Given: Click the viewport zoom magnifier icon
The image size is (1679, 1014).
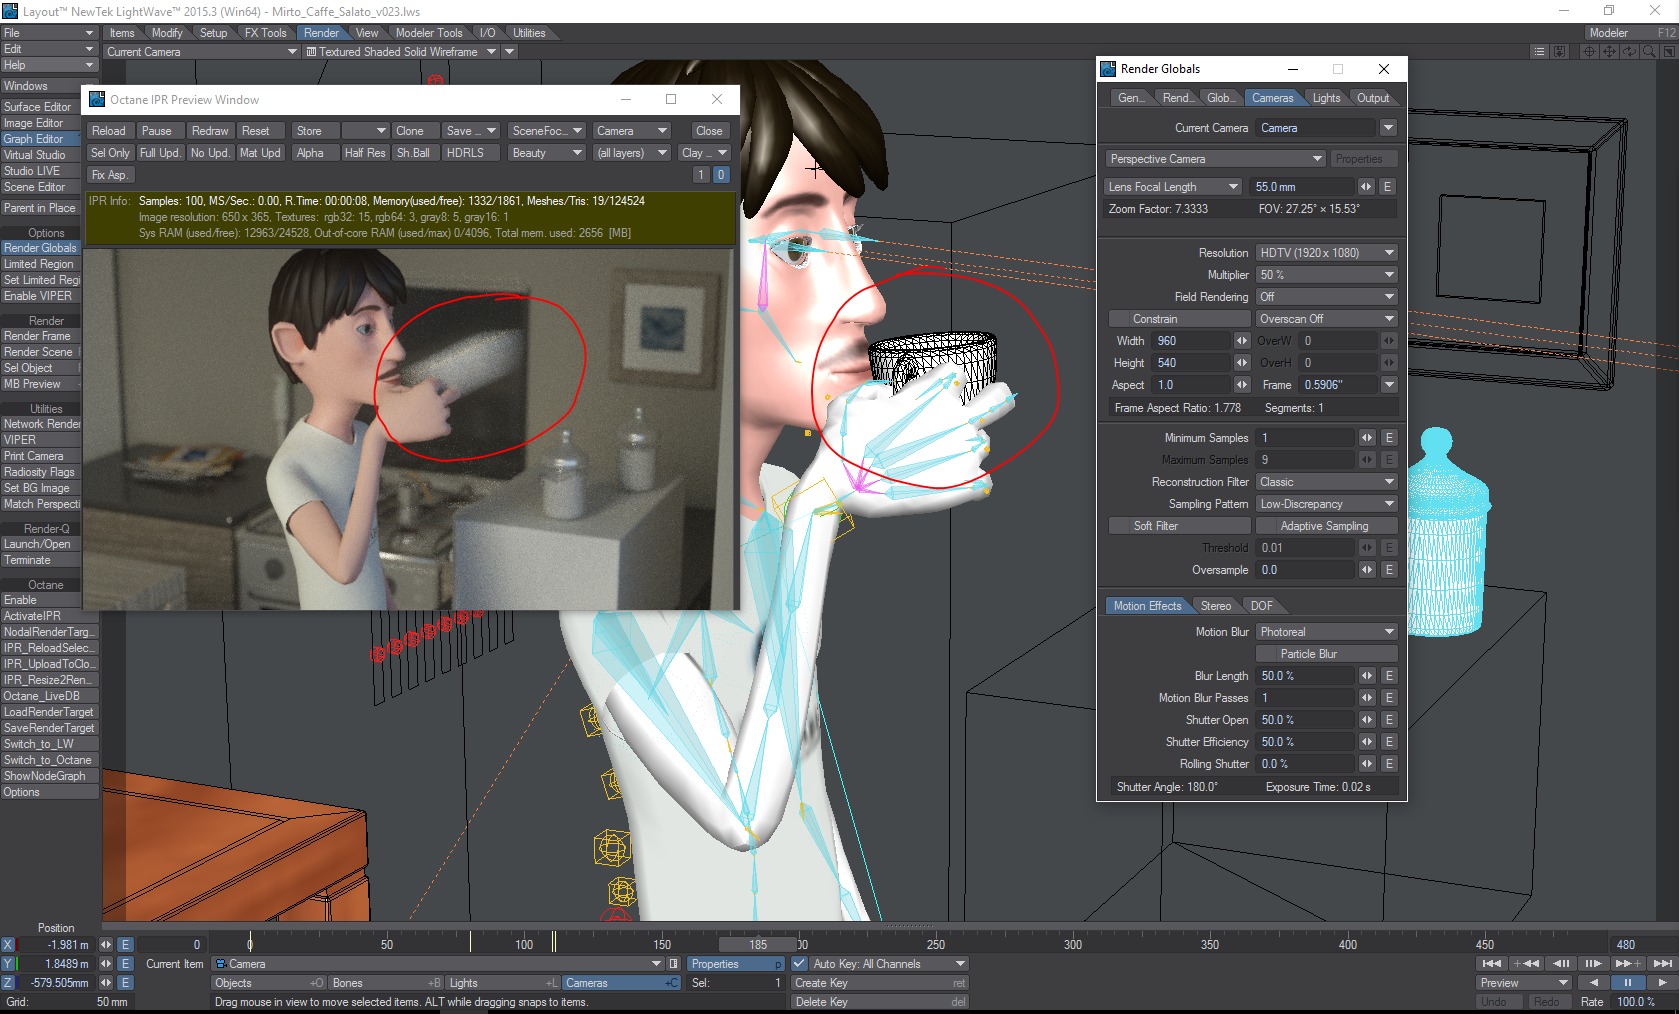Looking at the screenshot, I should (x=1649, y=52).
